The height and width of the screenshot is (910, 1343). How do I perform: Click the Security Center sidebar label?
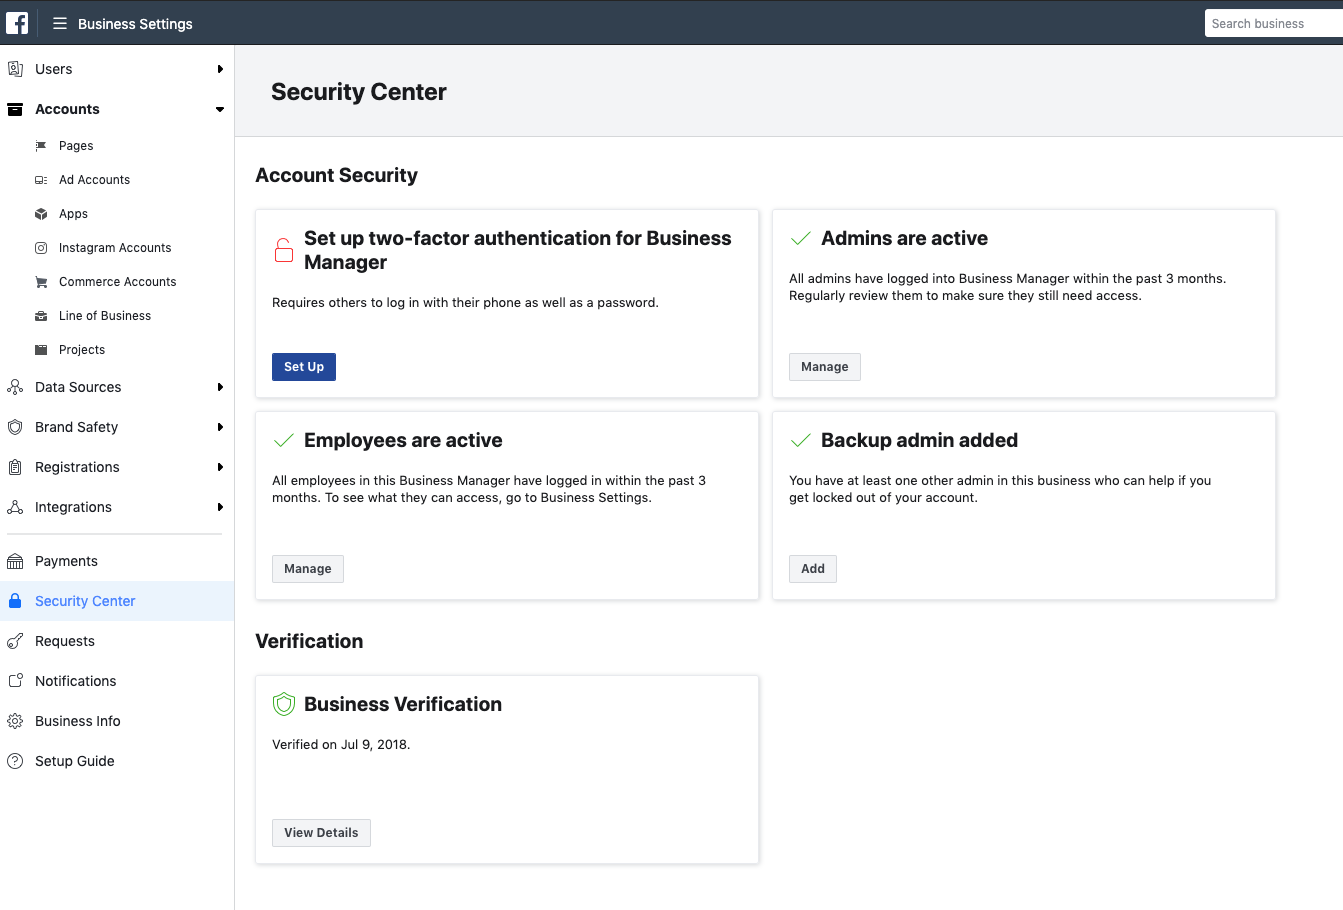click(85, 601)
